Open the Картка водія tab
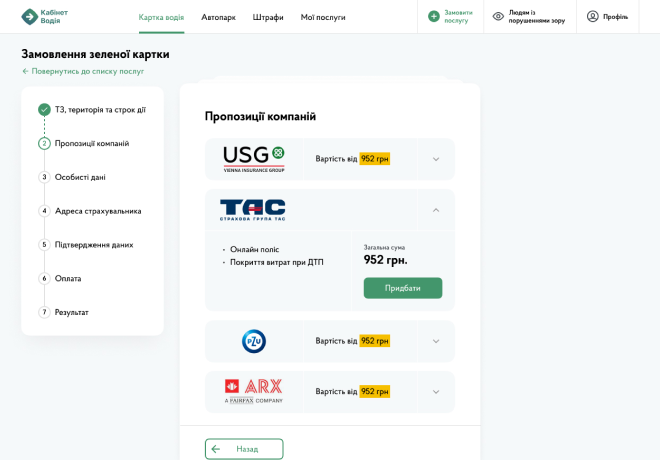 [x=161, y=17]
